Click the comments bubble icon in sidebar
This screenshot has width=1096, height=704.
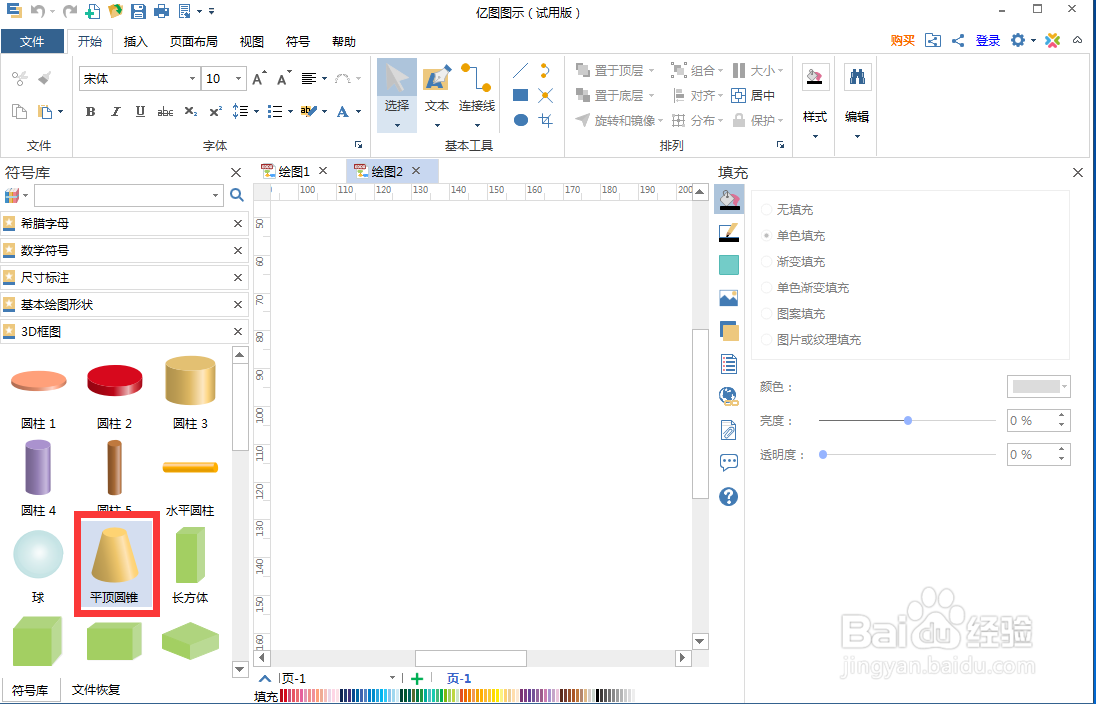point(728,460)
